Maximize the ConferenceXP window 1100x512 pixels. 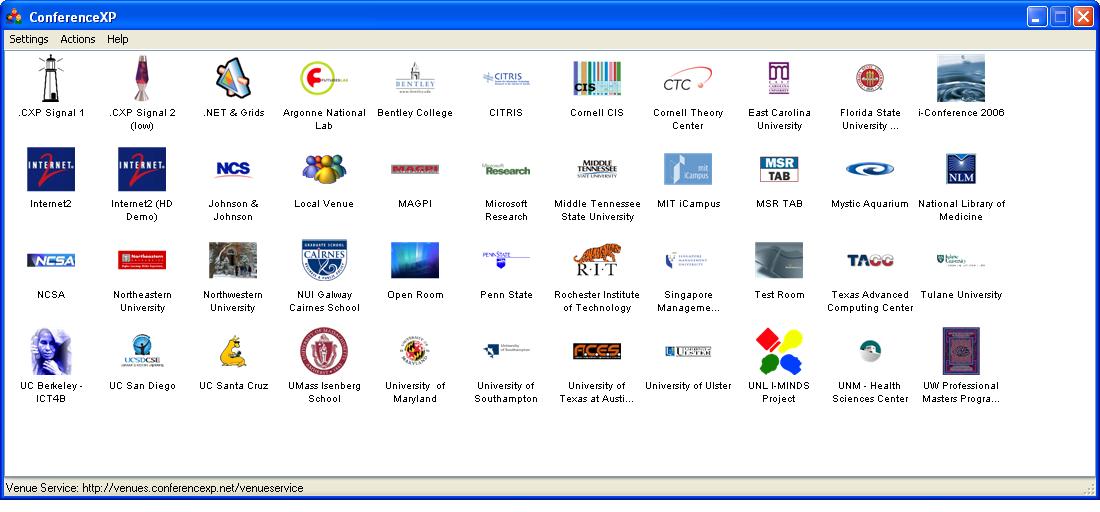tap(1060, 16)
